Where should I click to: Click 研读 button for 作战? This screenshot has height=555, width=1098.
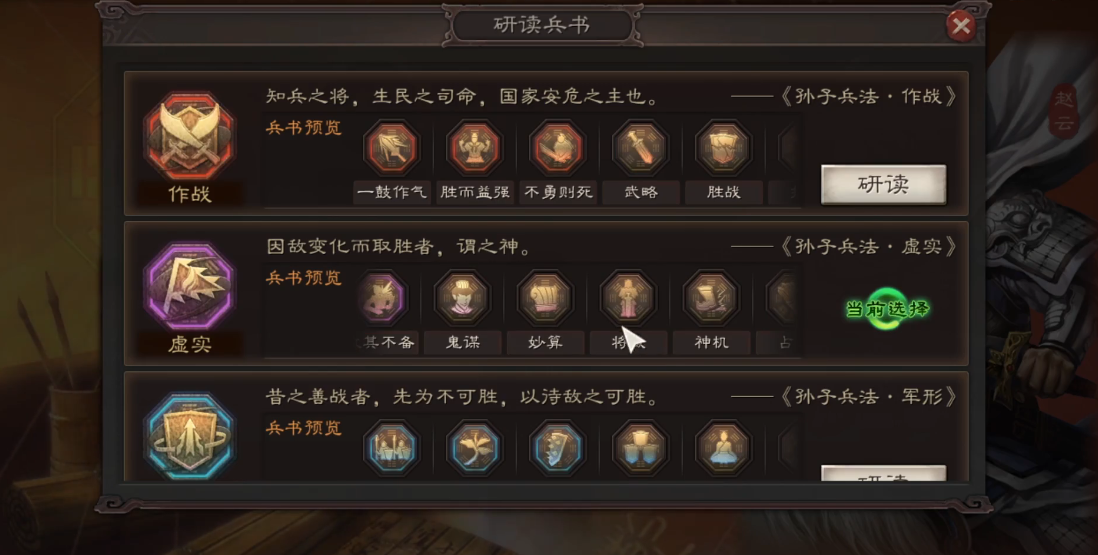(x=883, y=185)
